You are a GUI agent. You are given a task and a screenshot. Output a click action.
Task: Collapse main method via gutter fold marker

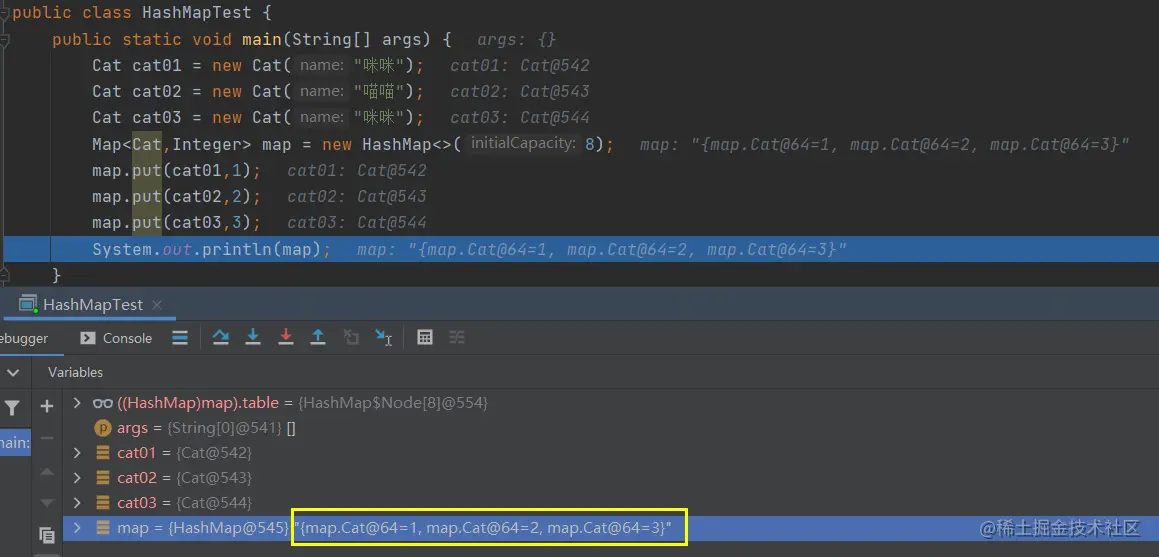pos(4,39)
